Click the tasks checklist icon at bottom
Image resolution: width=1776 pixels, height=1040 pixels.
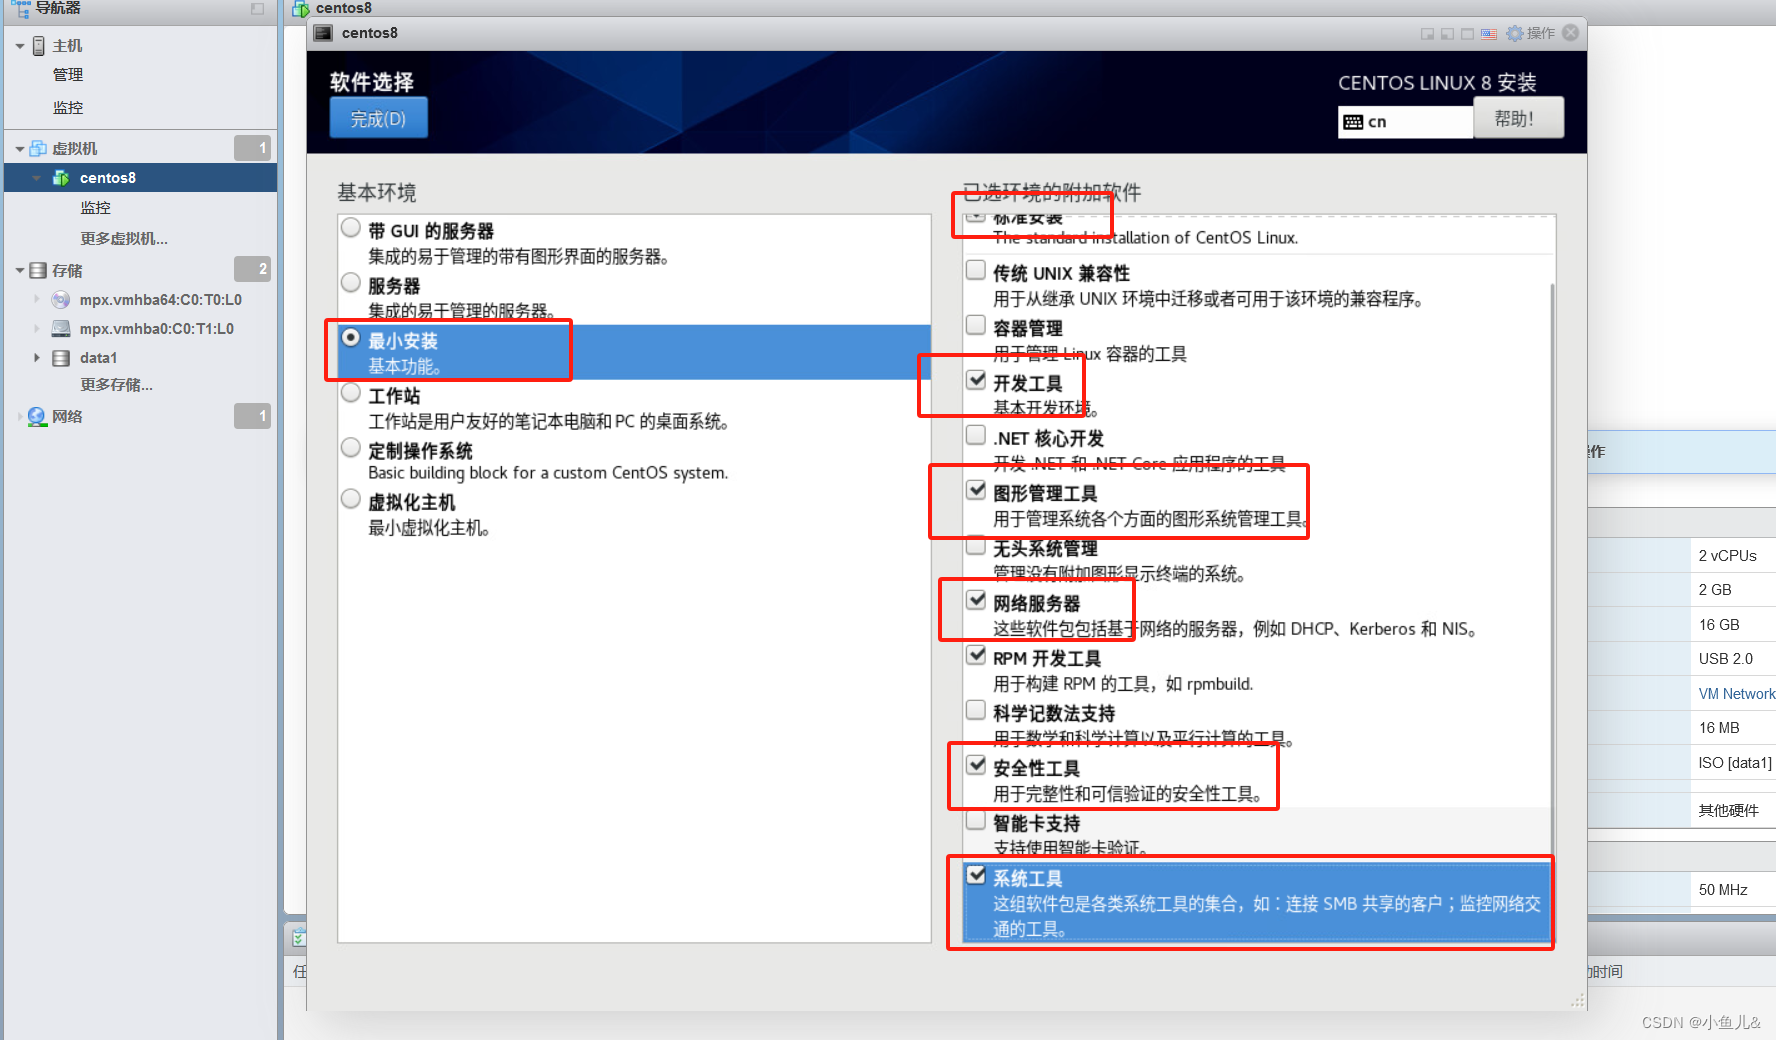click(x=298, y=938)
